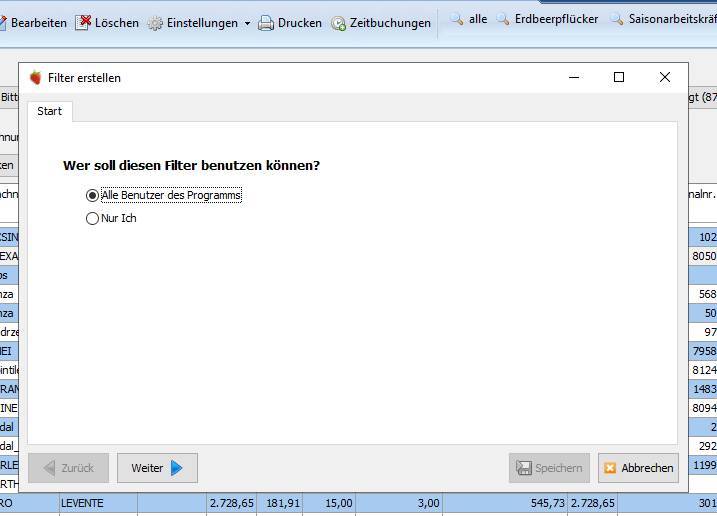Click the Speichern button
This screenshot has width=717, height=516.
549,468
